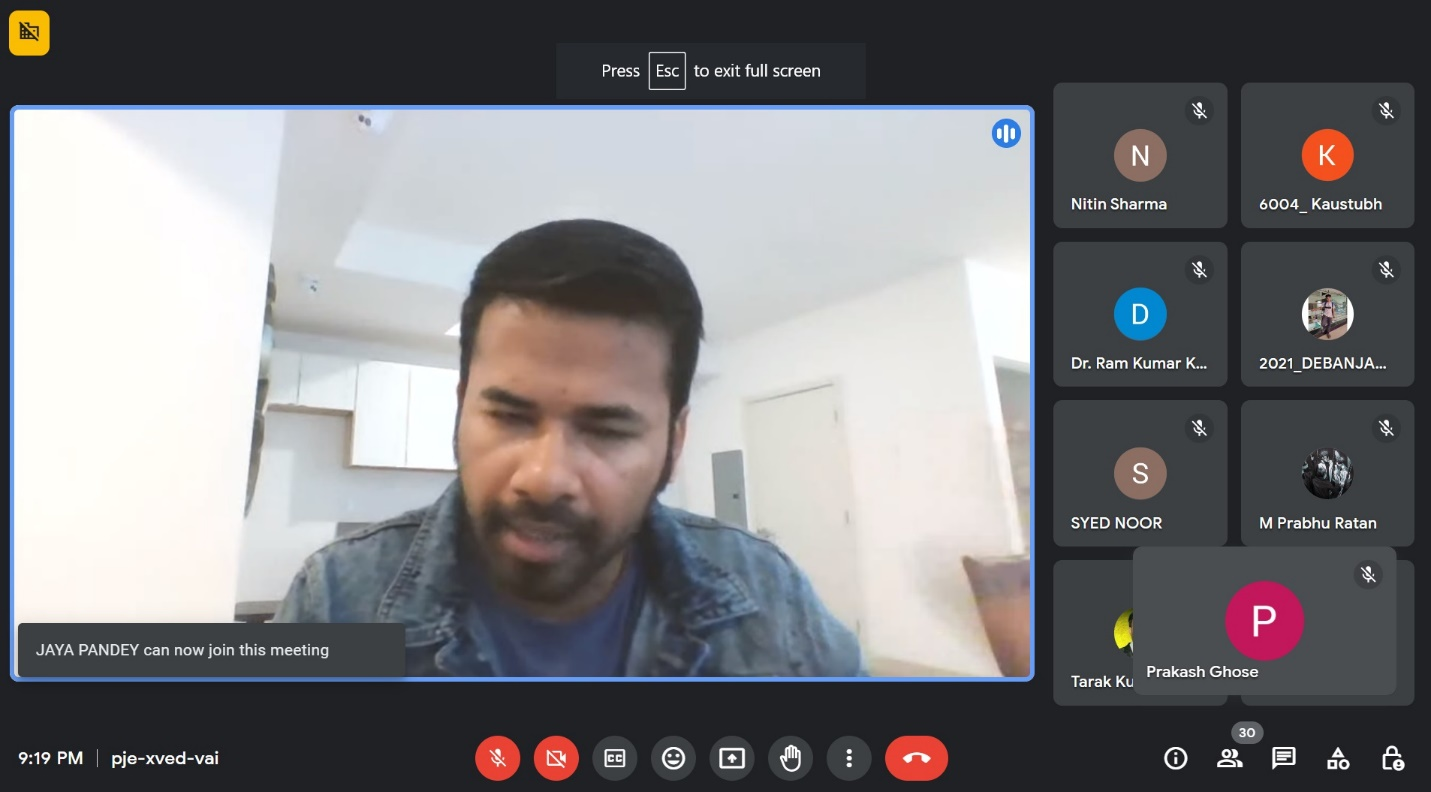Open the emoji reactions panel
This screenshot has width=1431, height=792.
[x=673, y=759]
